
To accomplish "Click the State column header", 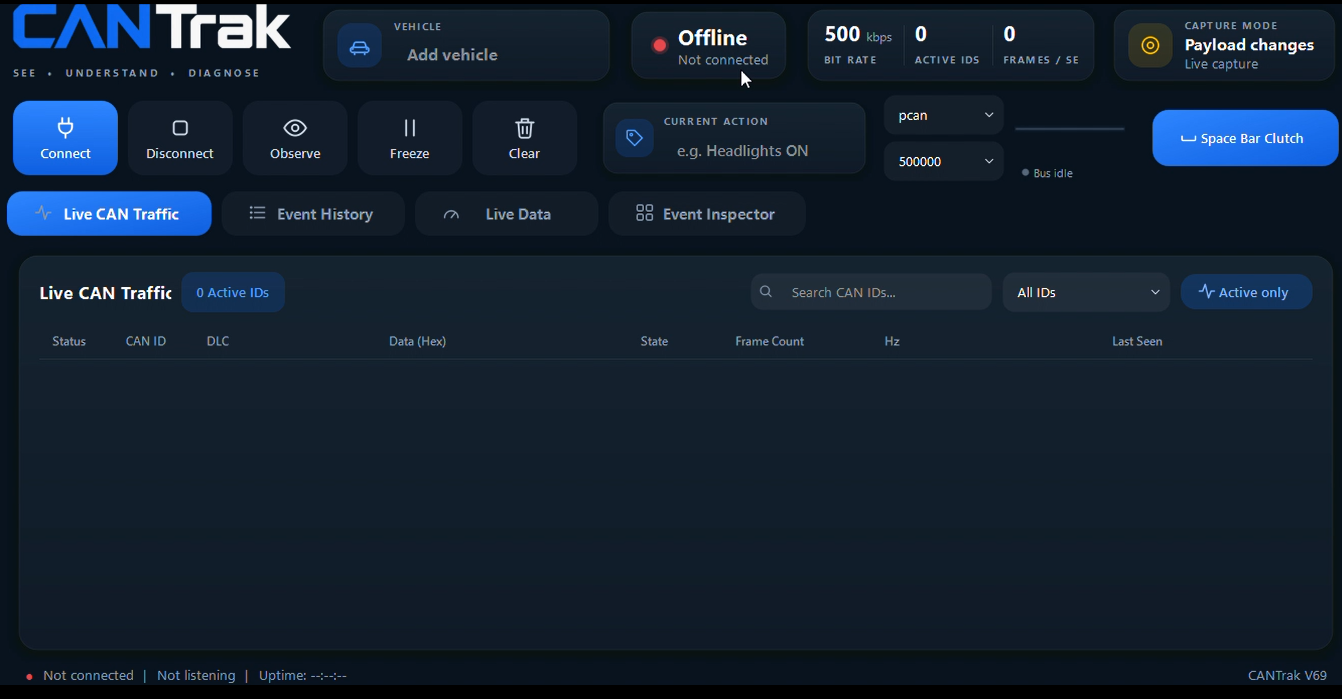I will [654, 341].
